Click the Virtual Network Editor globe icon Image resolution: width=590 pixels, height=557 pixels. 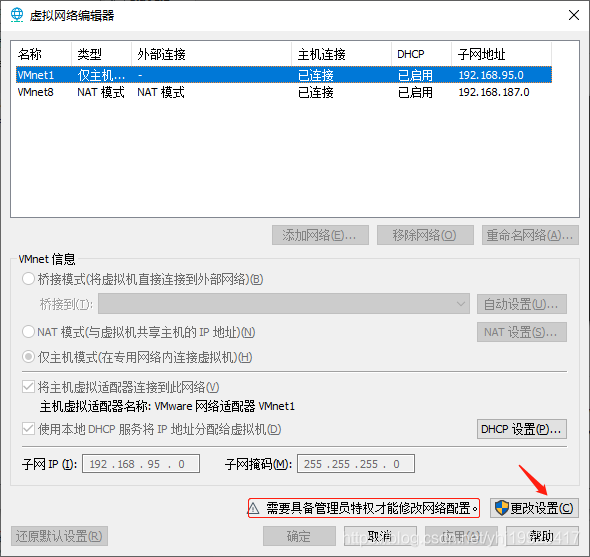coord(17,15)
